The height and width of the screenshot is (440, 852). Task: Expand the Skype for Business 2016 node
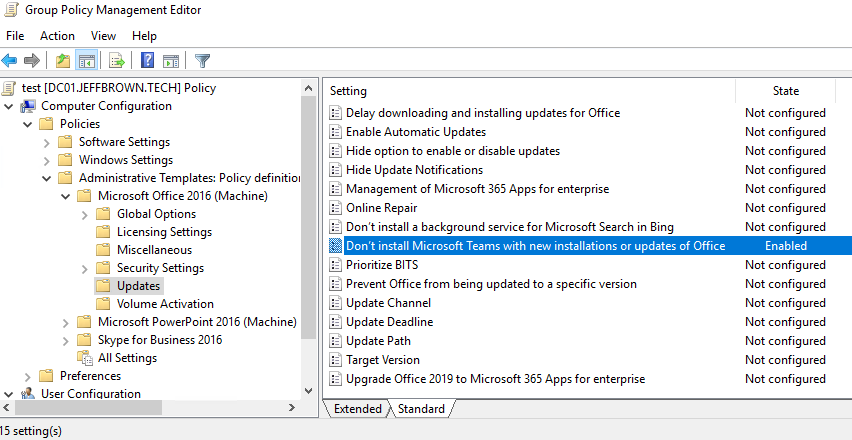tap(66, 341)
